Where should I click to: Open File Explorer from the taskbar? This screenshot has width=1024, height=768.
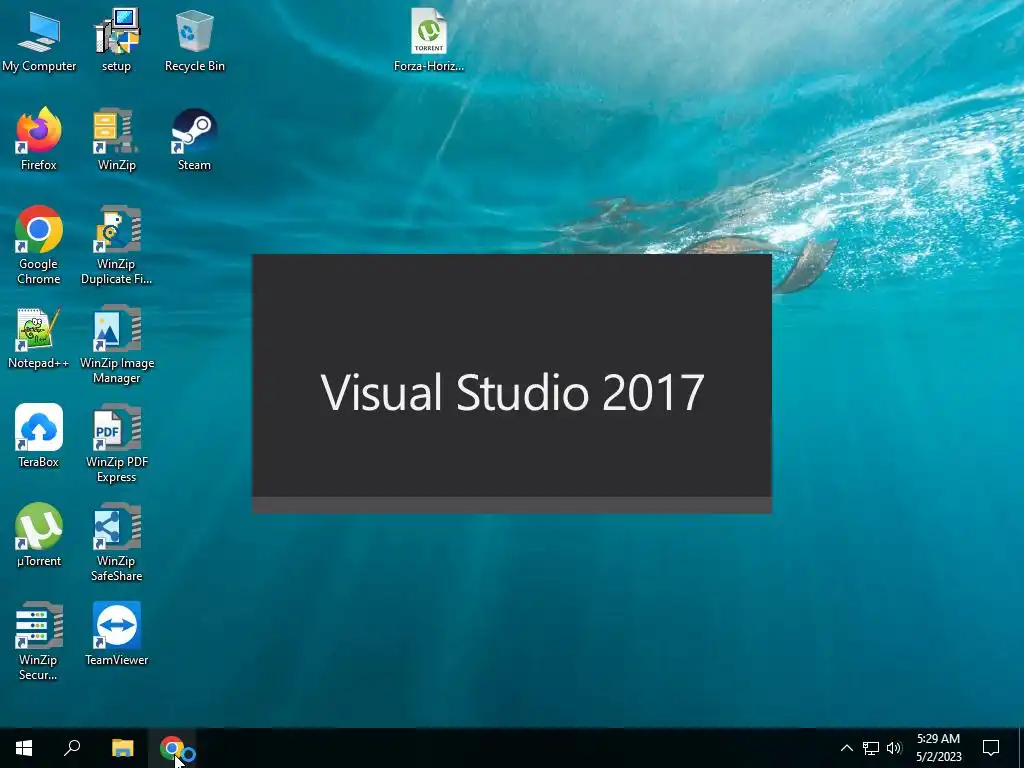(122, 748)
